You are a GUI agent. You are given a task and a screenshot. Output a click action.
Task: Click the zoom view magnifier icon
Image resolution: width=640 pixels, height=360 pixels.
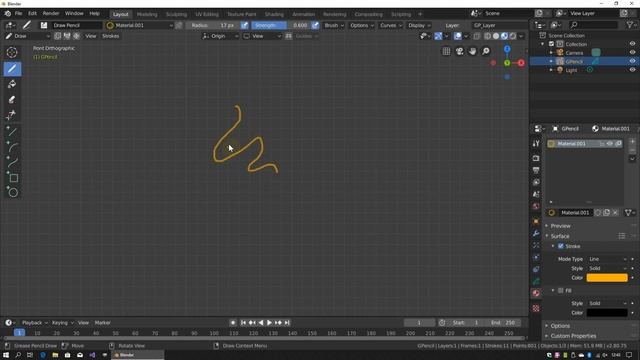point(486,51)
